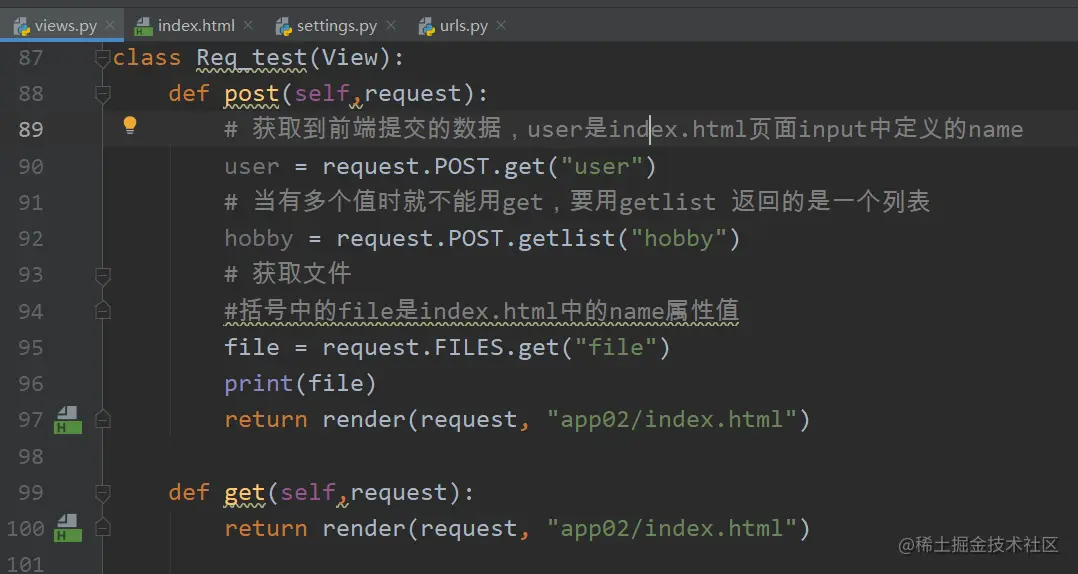Click the class name Req_test
The height and width of the screenshot is (574, 1078).
click(252, 58)
